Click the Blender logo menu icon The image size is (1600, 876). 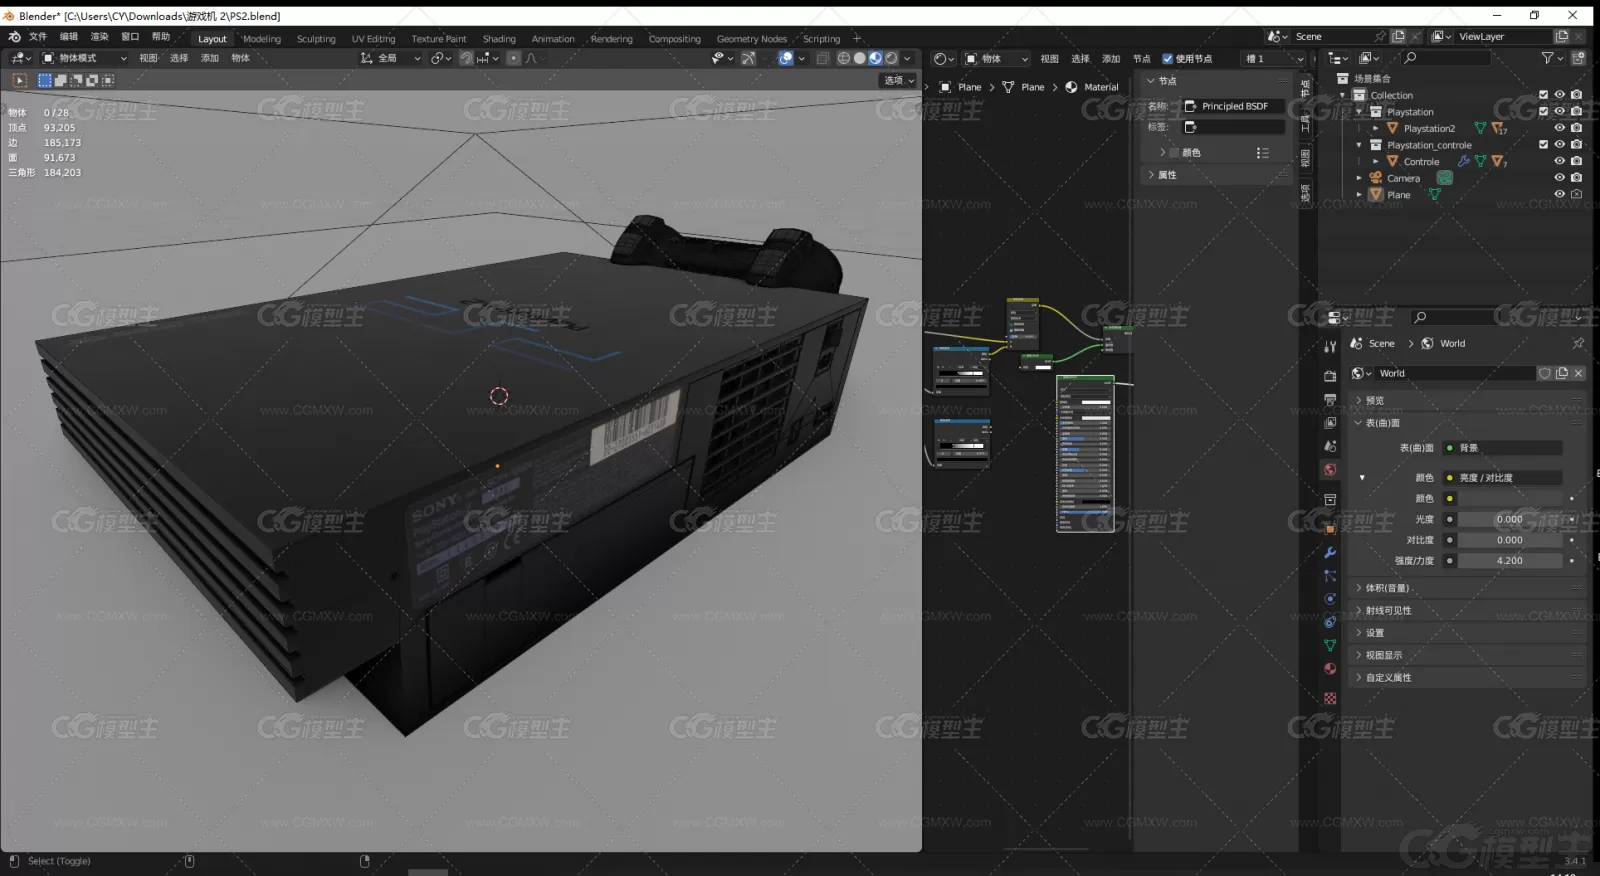coord(14,37)
